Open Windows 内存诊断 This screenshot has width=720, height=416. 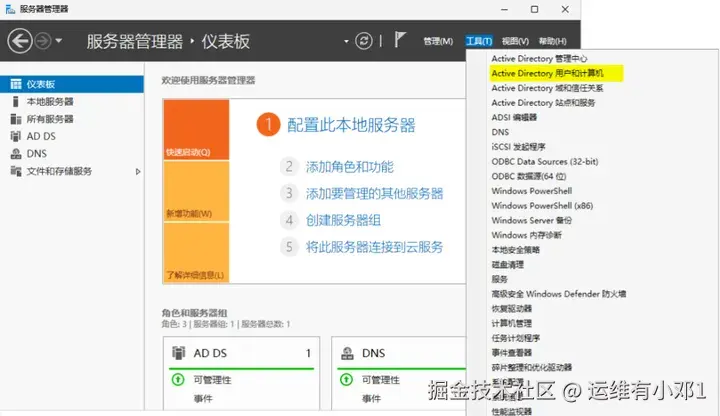pos(526,235)
